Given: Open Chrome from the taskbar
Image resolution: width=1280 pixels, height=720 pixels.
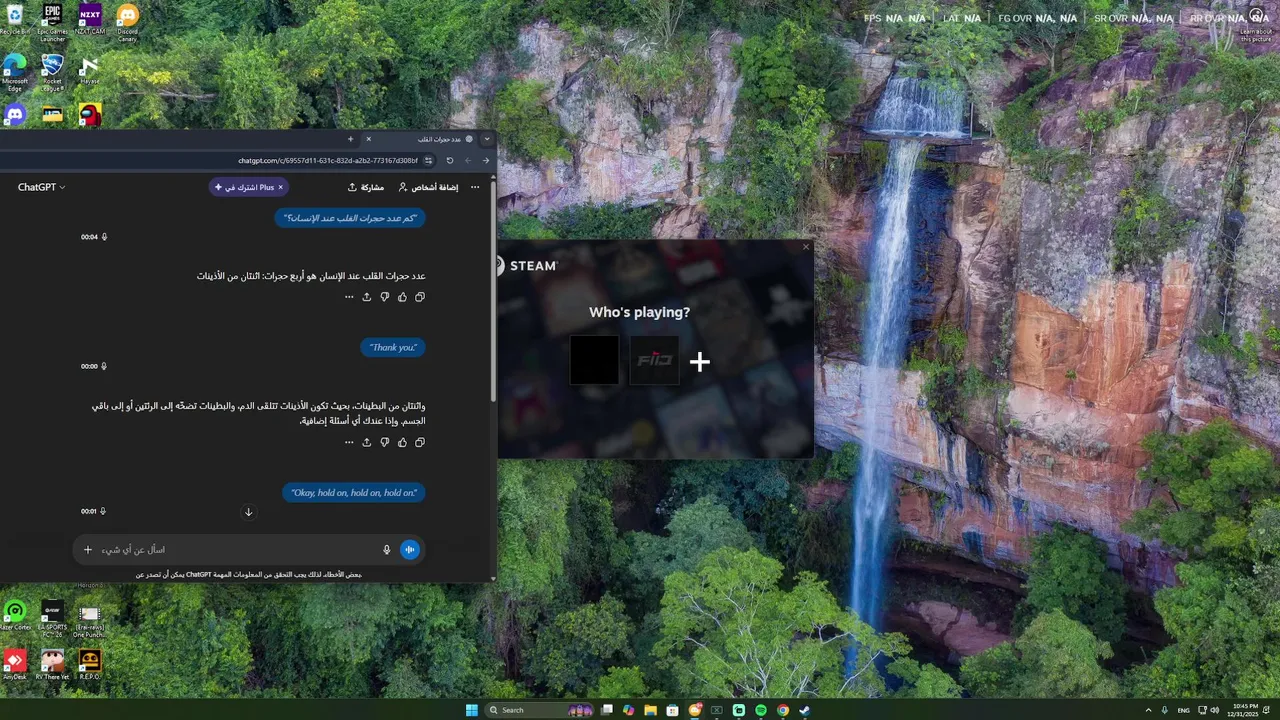Looking at the screenshot, I should coord(783,710).
